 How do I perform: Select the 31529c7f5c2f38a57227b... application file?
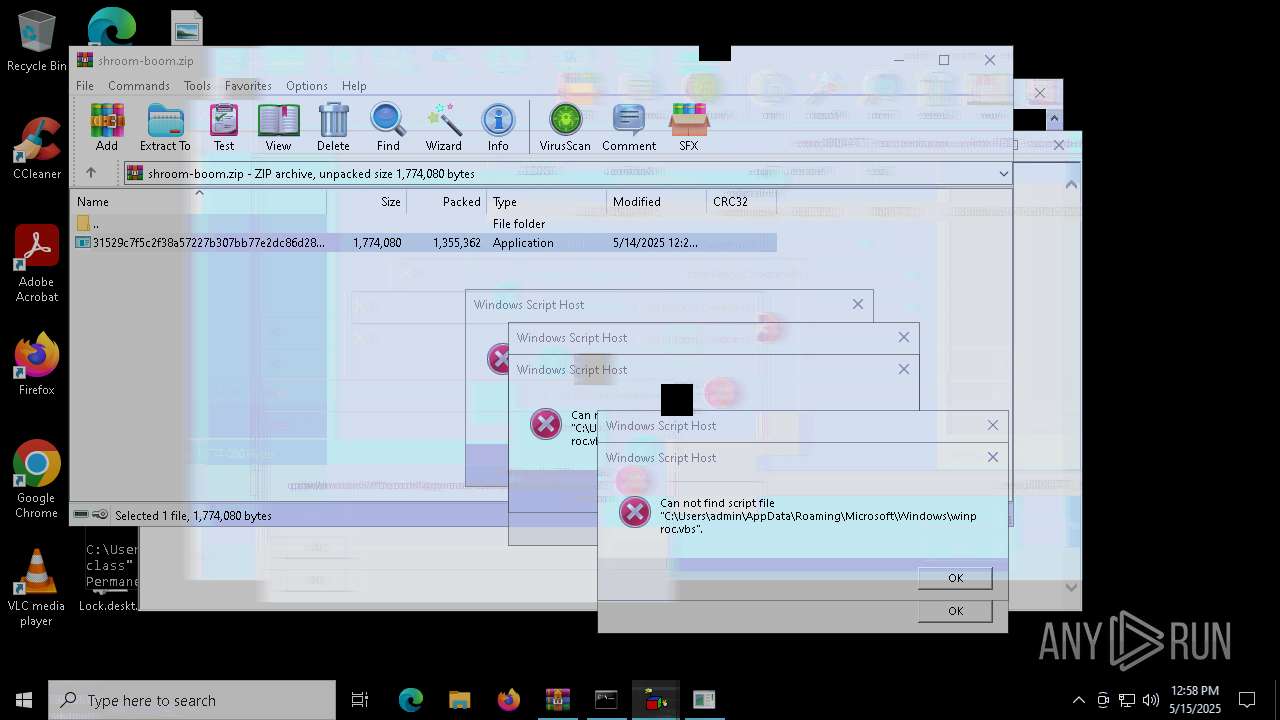point(425,243)
